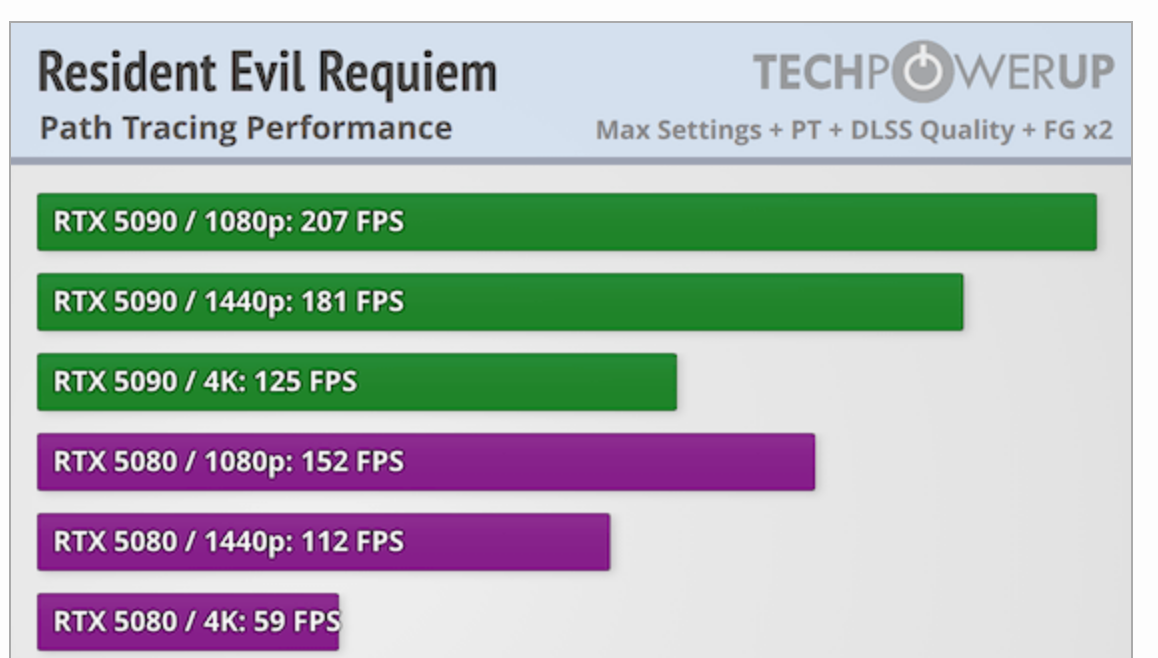
Task: Click the "Path Tracing Performance" subtitle
Action: [x=245, y=128]
